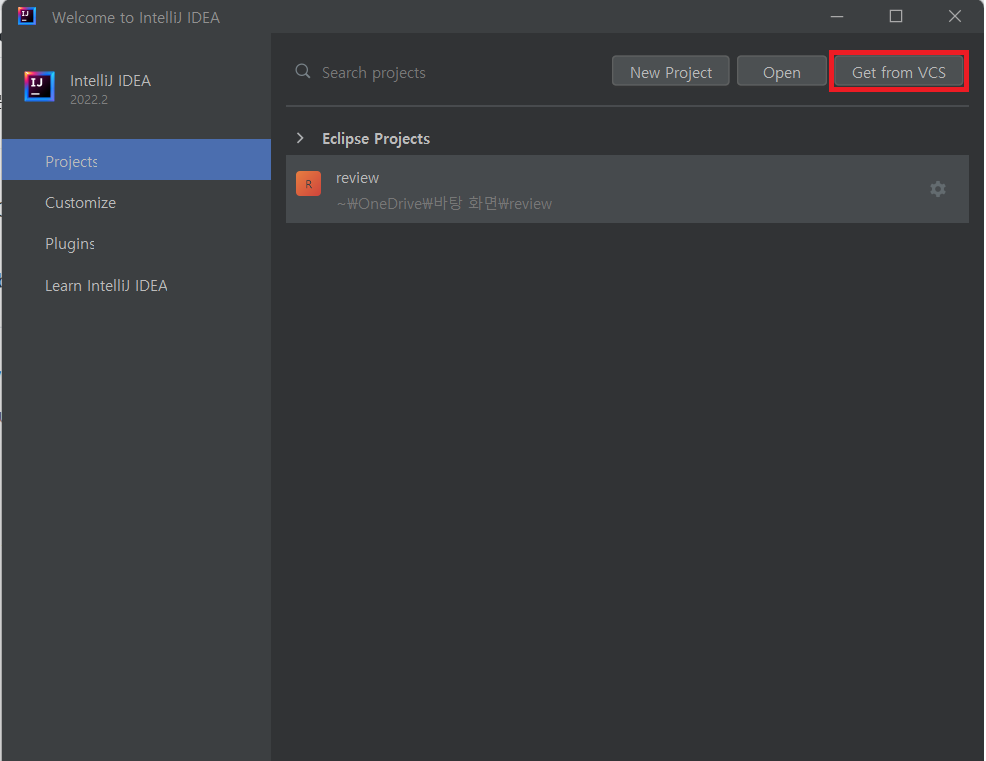Click the IntelliJ IDEA sidebar logo

point(39,86)
